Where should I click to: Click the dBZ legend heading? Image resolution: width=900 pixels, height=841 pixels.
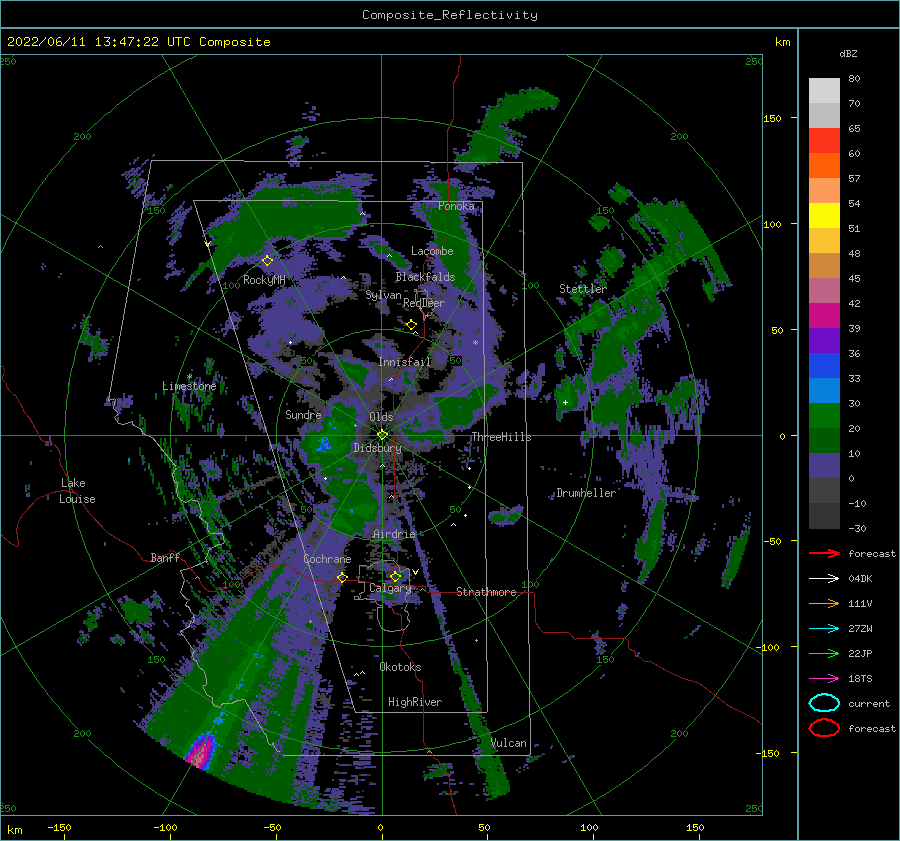848,53
